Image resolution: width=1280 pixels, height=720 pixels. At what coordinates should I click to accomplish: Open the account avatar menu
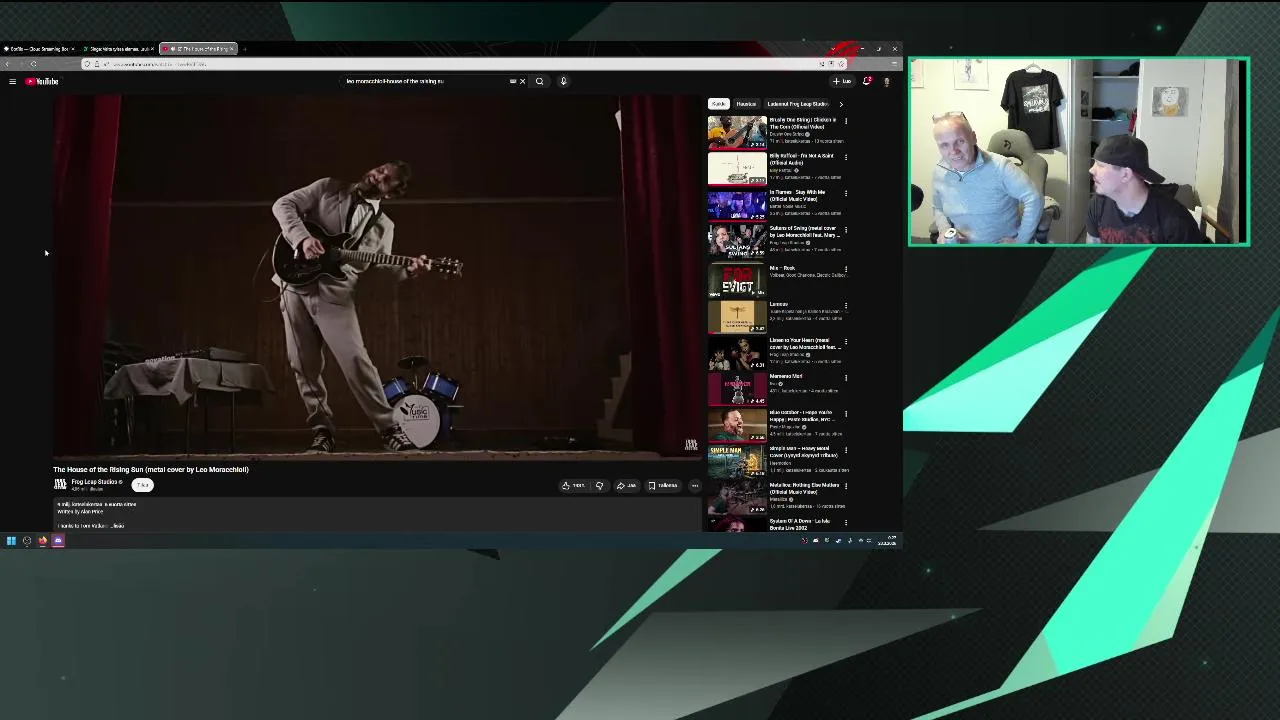point(886,81)
